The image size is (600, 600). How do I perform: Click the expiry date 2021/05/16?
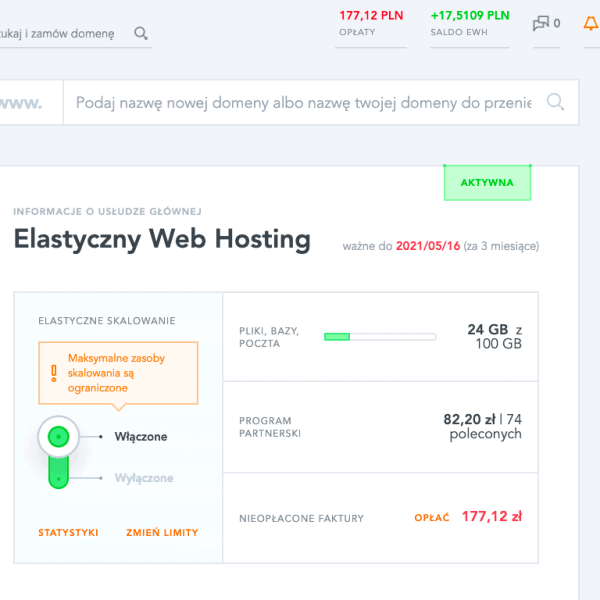428,246
